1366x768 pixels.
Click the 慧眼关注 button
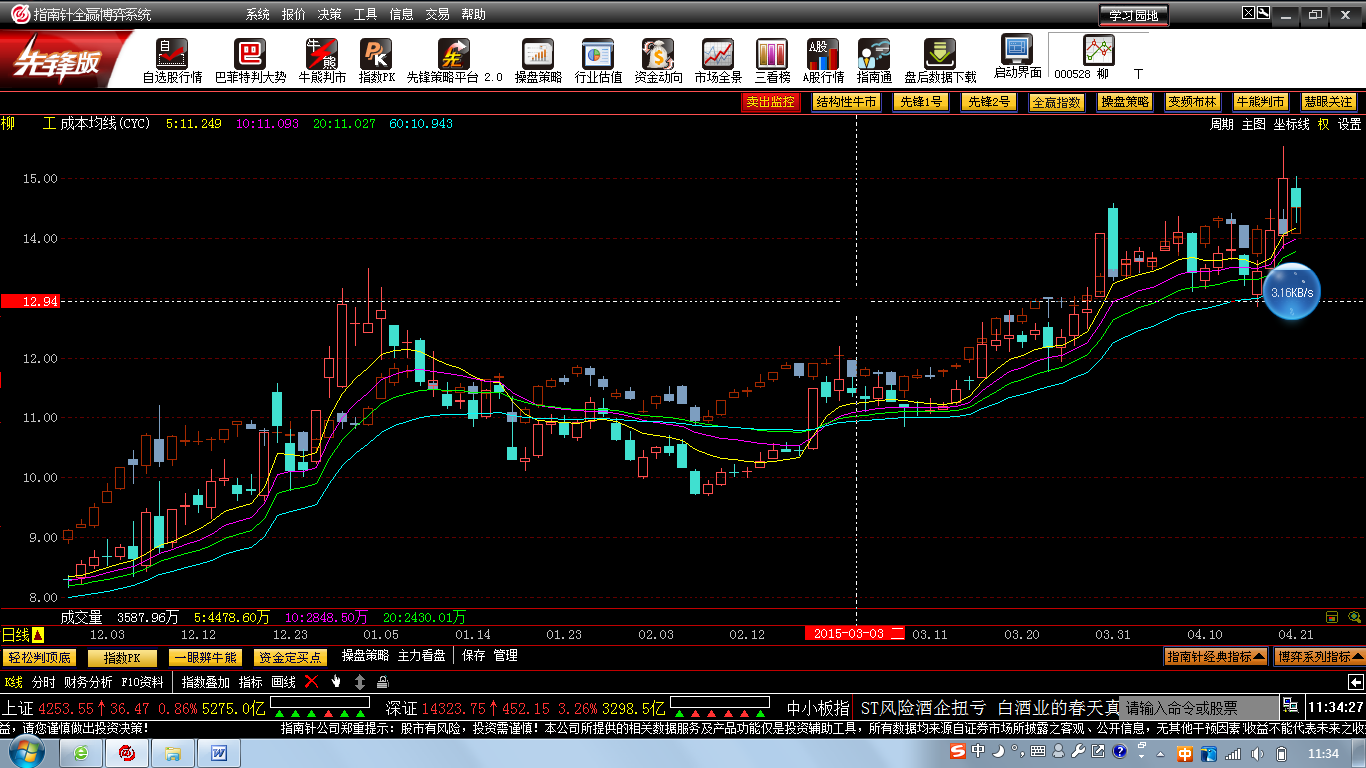[1329, 102]
